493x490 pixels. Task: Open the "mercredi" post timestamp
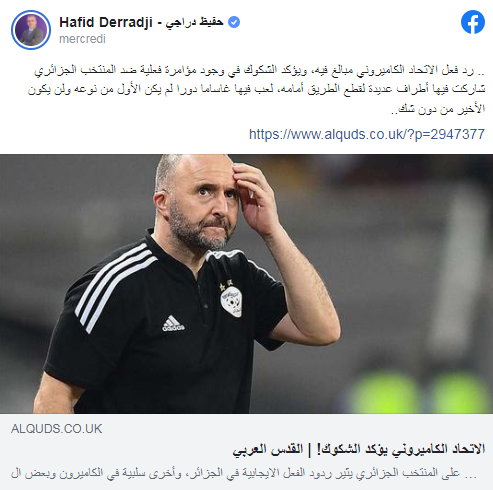(82, 39)
